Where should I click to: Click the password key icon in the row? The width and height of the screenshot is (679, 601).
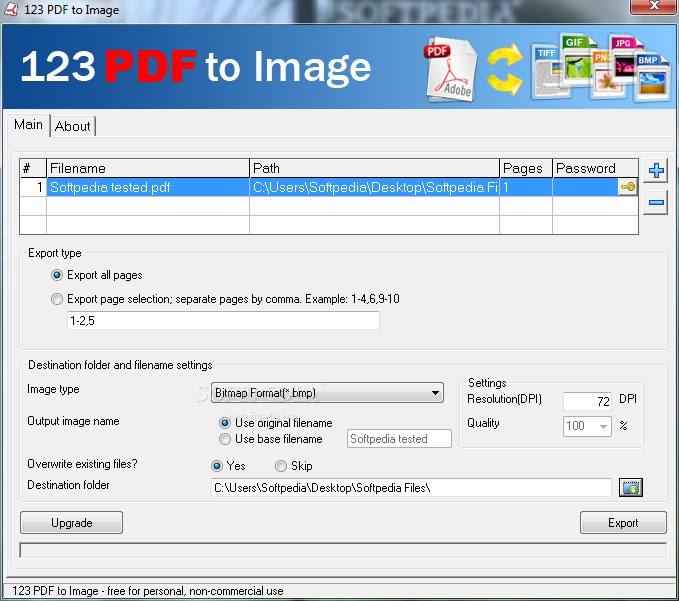point(627,187)
